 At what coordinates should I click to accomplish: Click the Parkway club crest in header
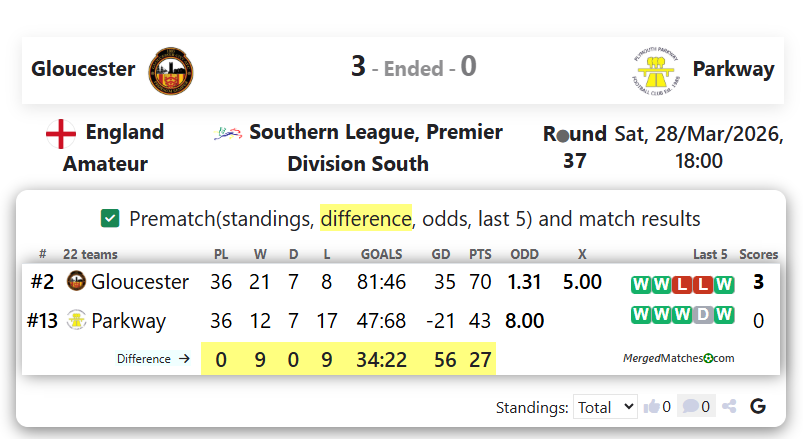click(657, 69)
